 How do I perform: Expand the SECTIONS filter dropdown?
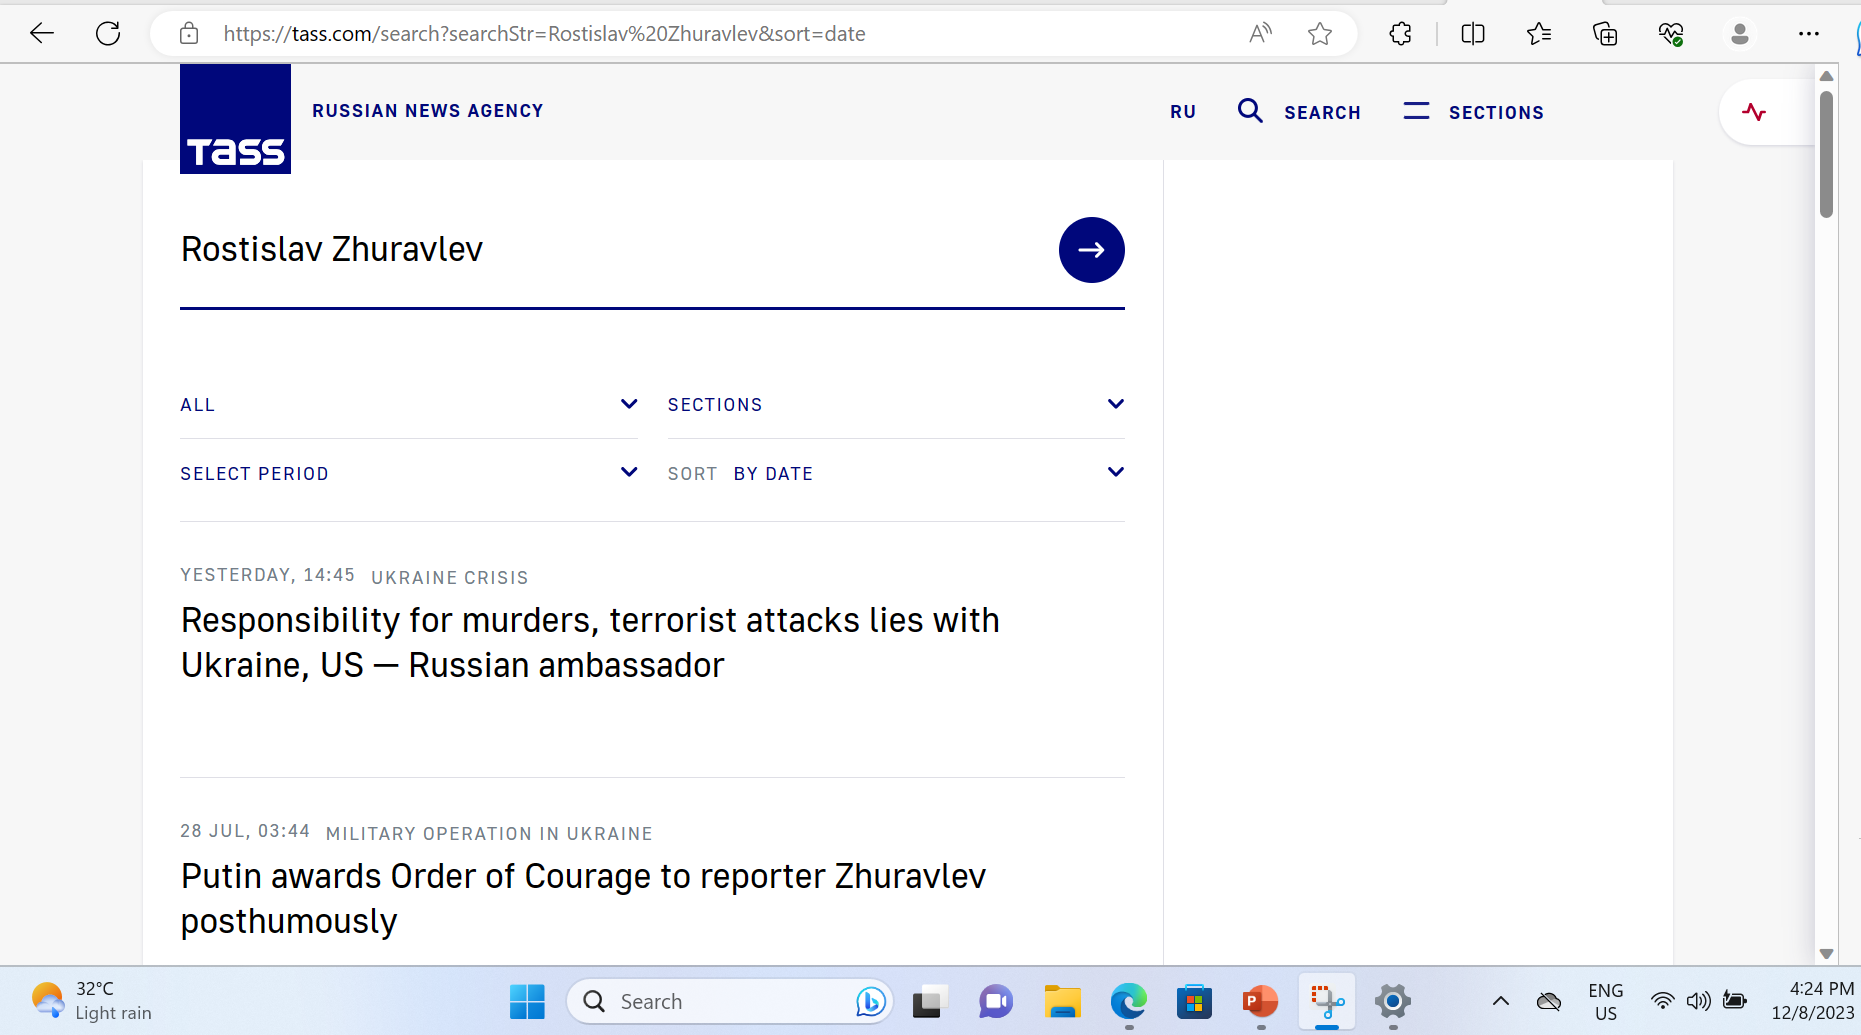[x=896, y=405]
